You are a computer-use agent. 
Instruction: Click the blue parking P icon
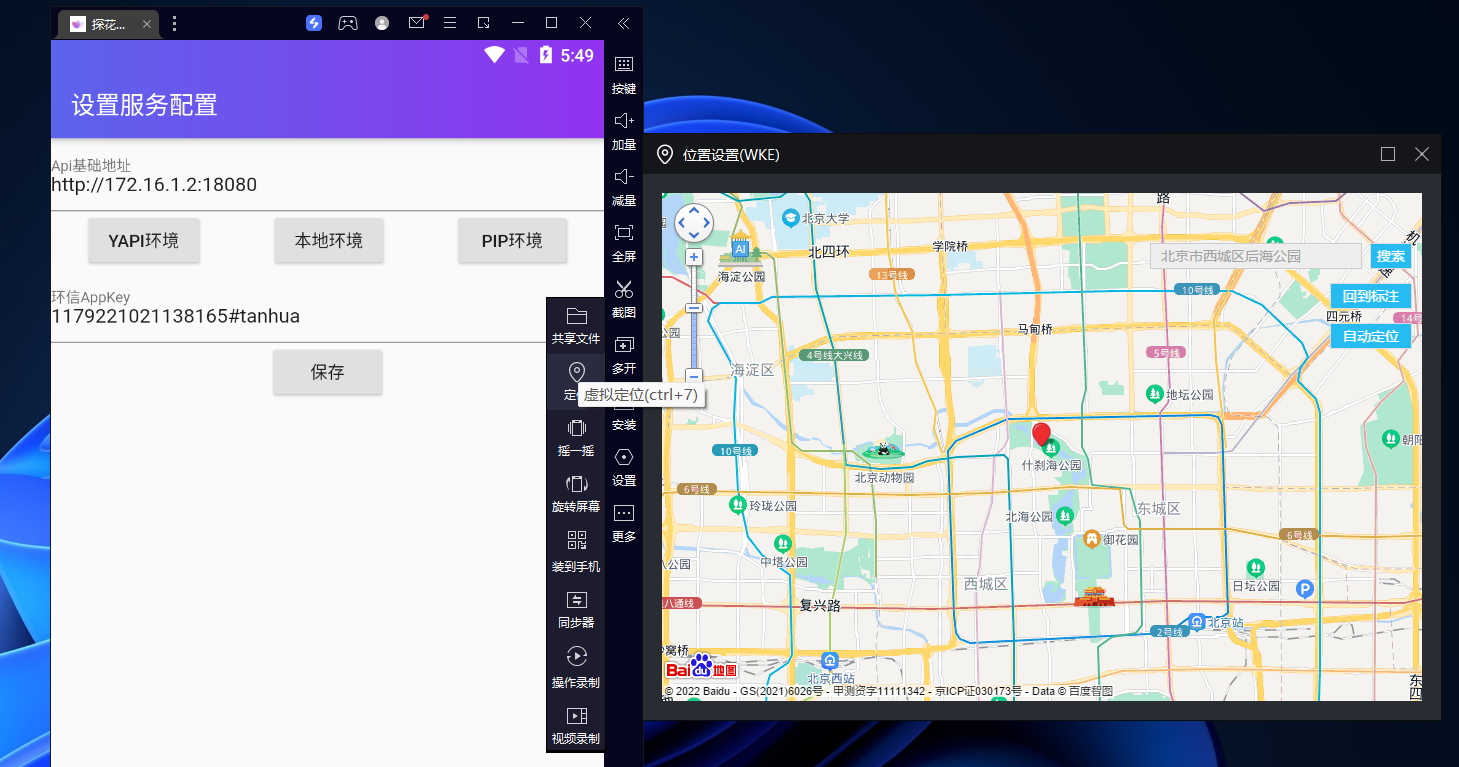pos(1304,589)
